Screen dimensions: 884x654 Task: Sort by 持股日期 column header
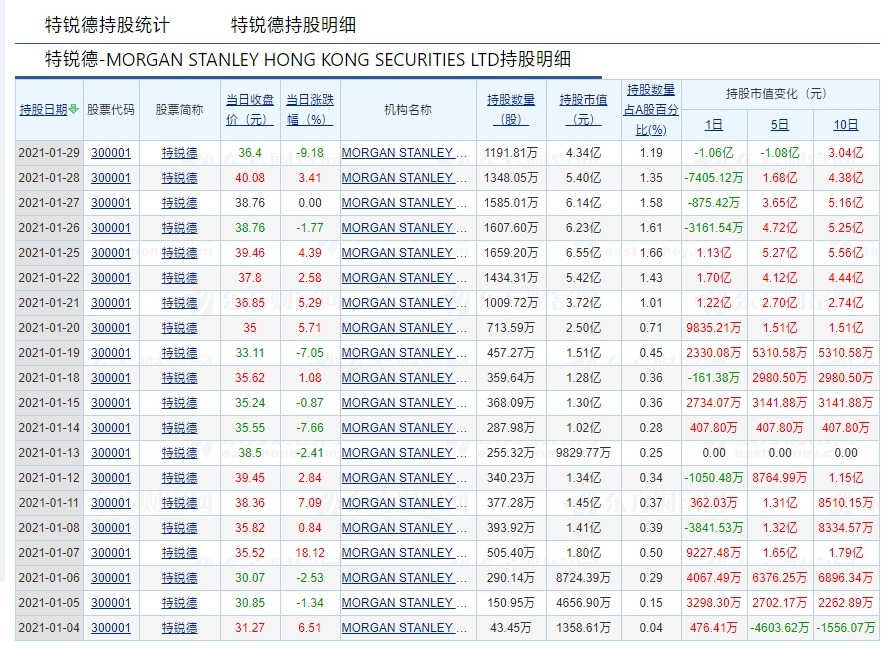(44, 109)
